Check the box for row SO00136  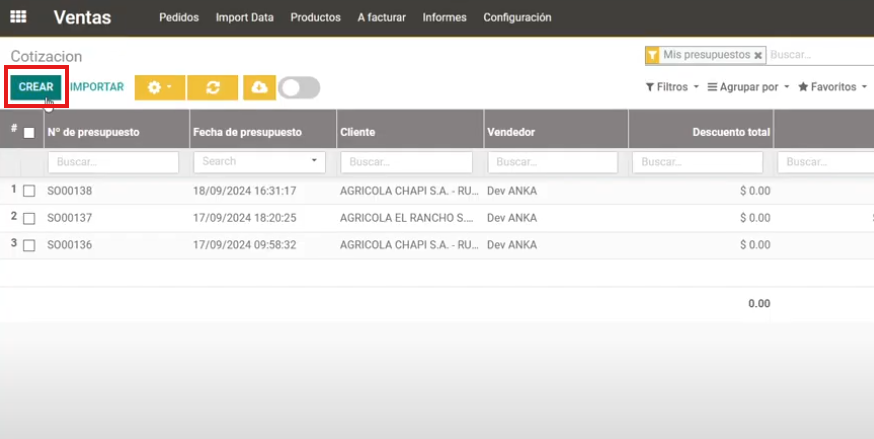tap(29, 245)
